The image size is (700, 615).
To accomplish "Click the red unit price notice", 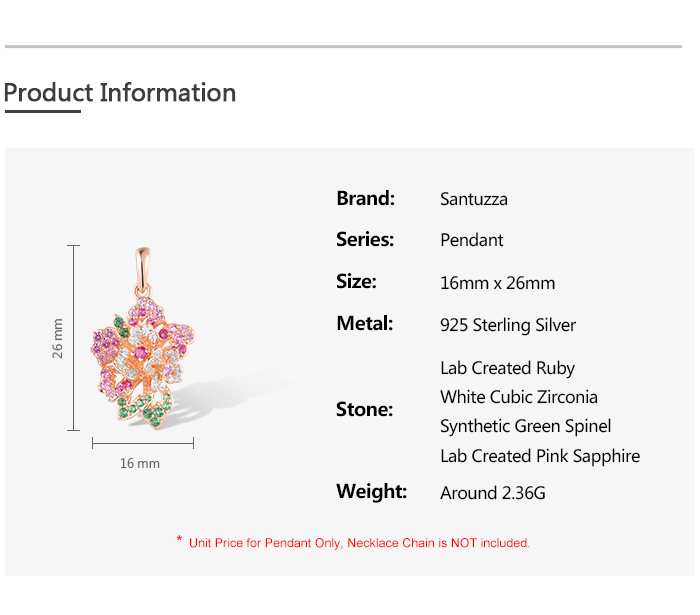I will click(x=353, y=543).
